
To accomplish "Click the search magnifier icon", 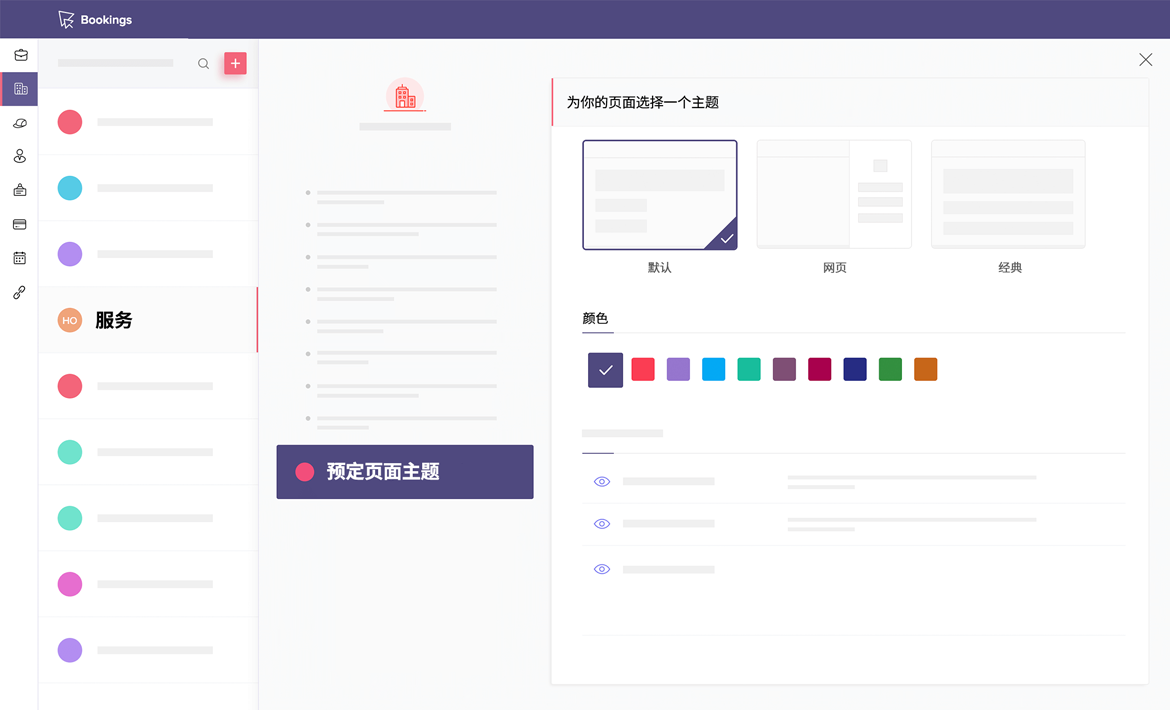I will point(203,63).
